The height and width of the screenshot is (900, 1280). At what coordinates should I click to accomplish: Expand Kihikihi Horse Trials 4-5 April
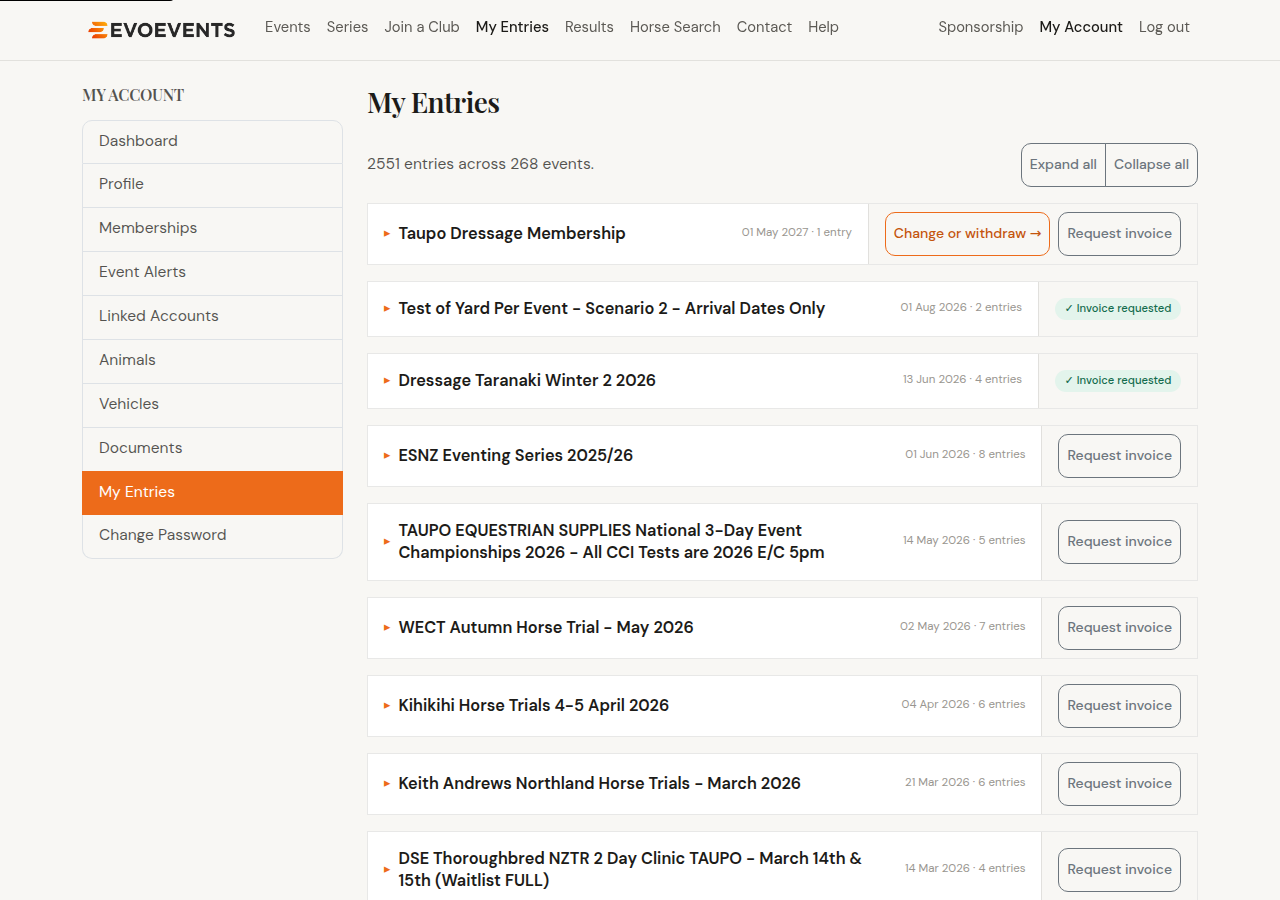coord(704,706)
